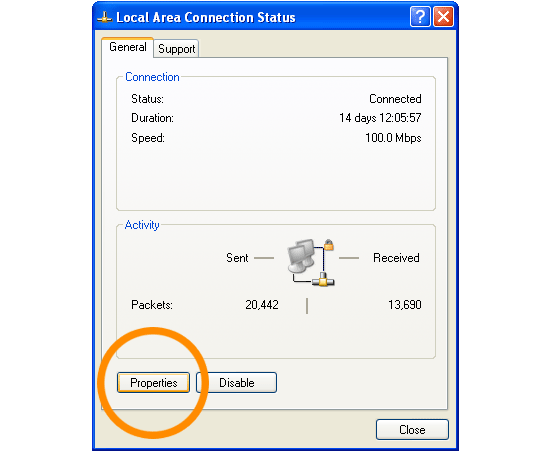Screen dimensions: 550x453
Task: Click the padlock icon above the network
Action: pyautogui.click(x=329, y=245)
